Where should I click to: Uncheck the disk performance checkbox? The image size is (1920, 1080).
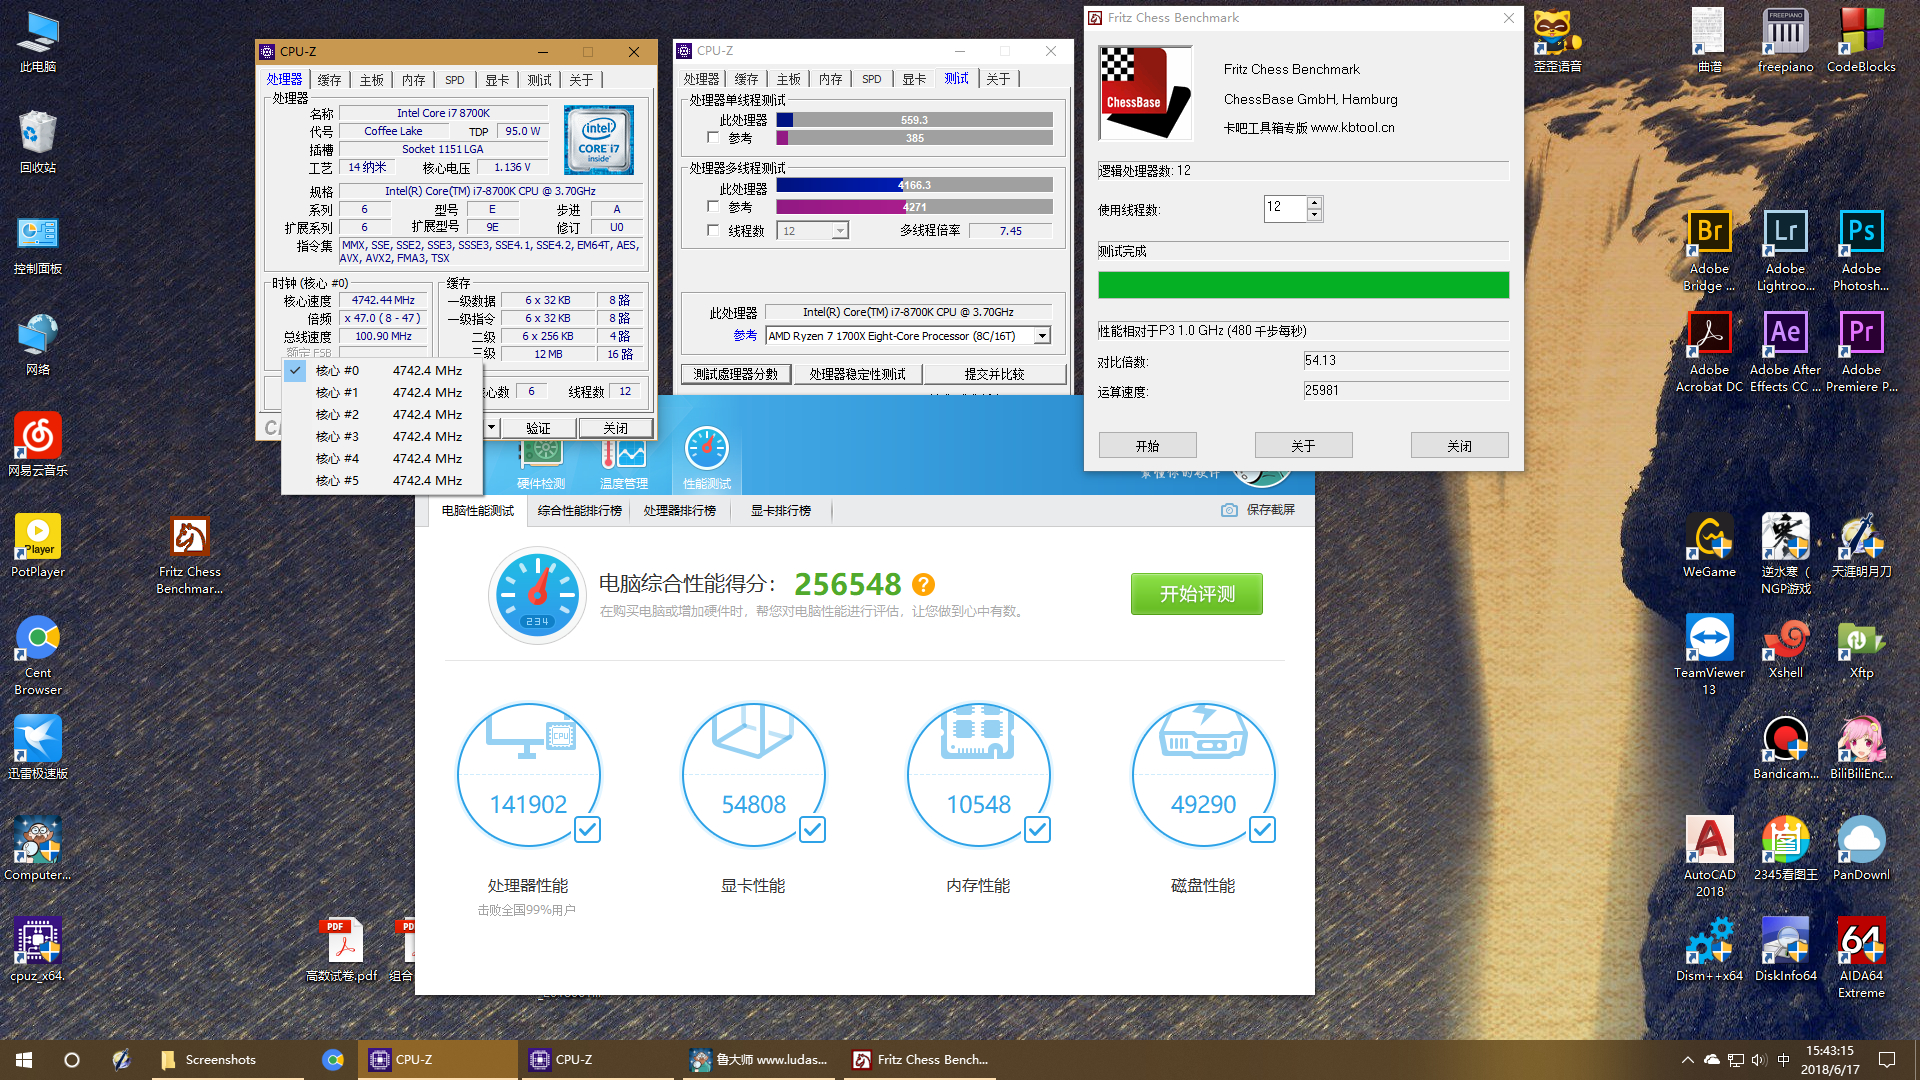[1262, 829]
